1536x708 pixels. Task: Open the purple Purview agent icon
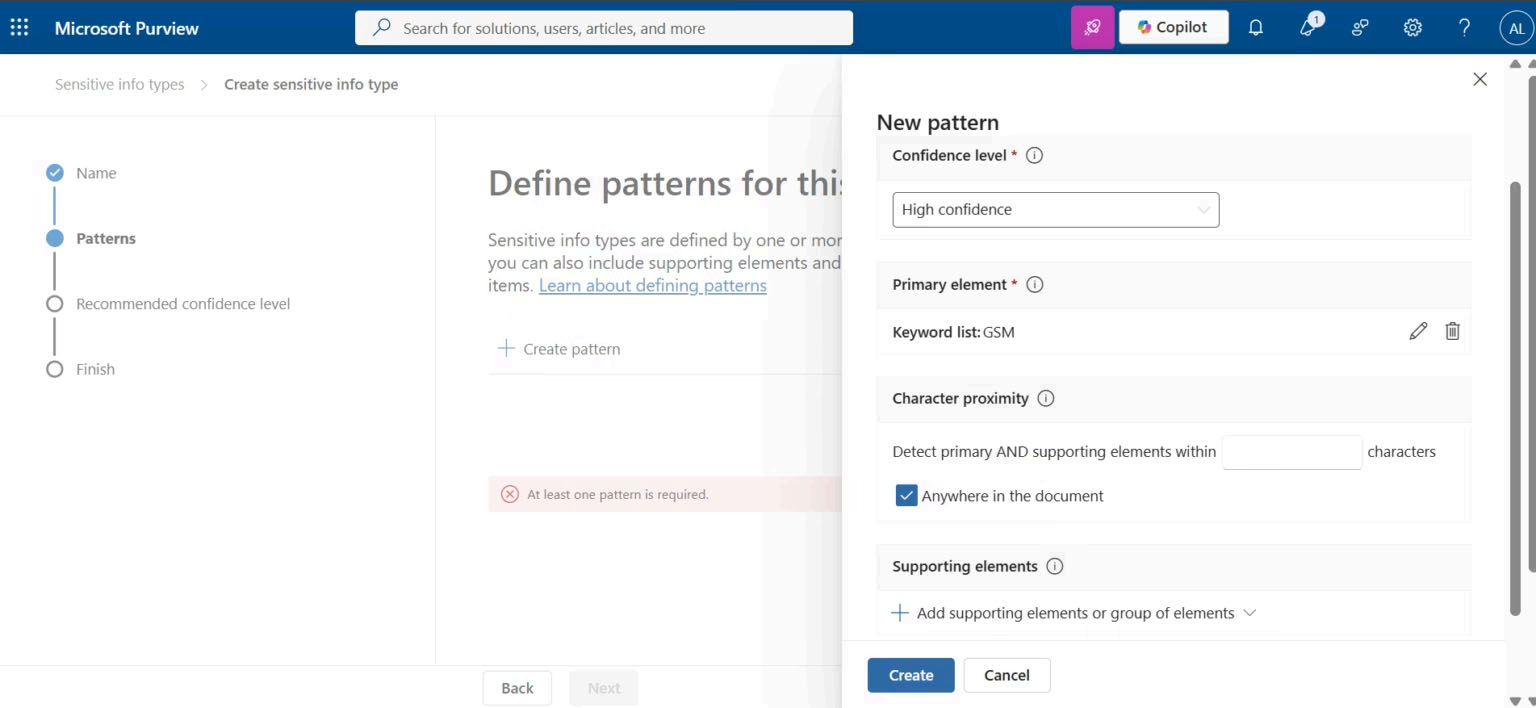1092,28
